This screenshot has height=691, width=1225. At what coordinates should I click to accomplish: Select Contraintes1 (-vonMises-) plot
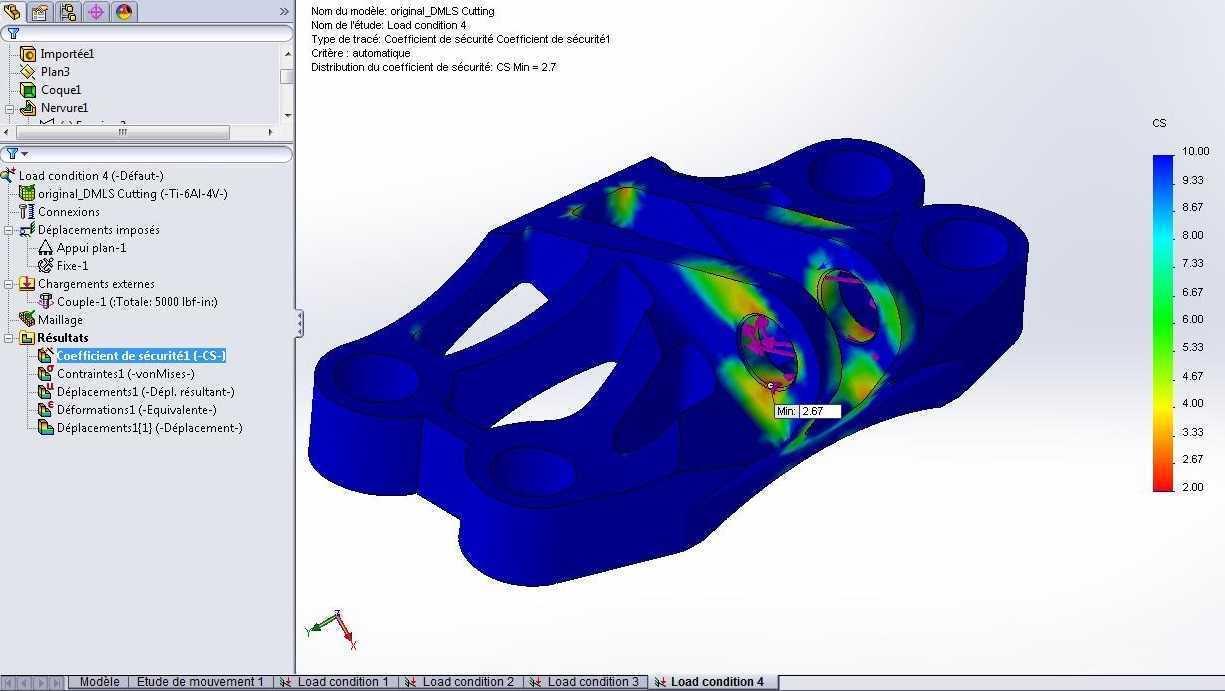point(126,374)
